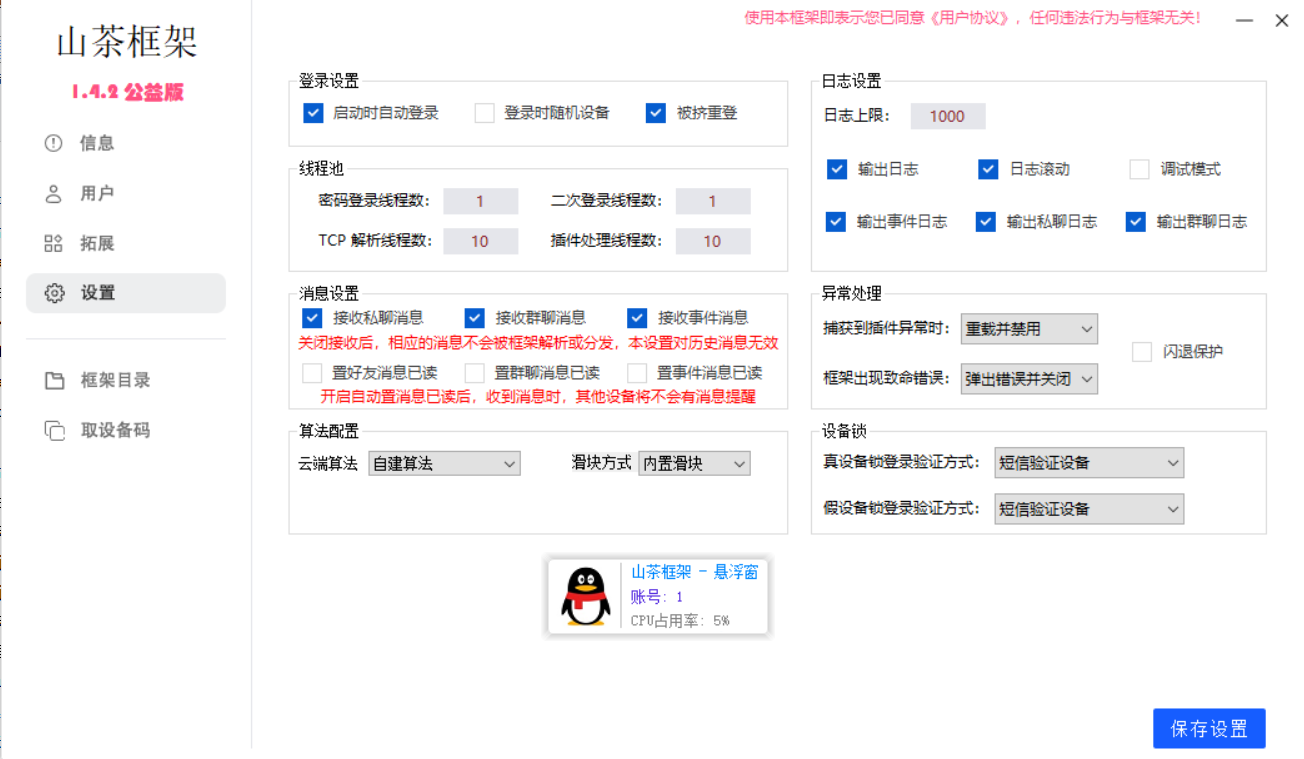Viewport: 1304px width, 759px height.
Task: Toggle 输出群聊日志 checkbox
Action: click(x=1135, y=221)
